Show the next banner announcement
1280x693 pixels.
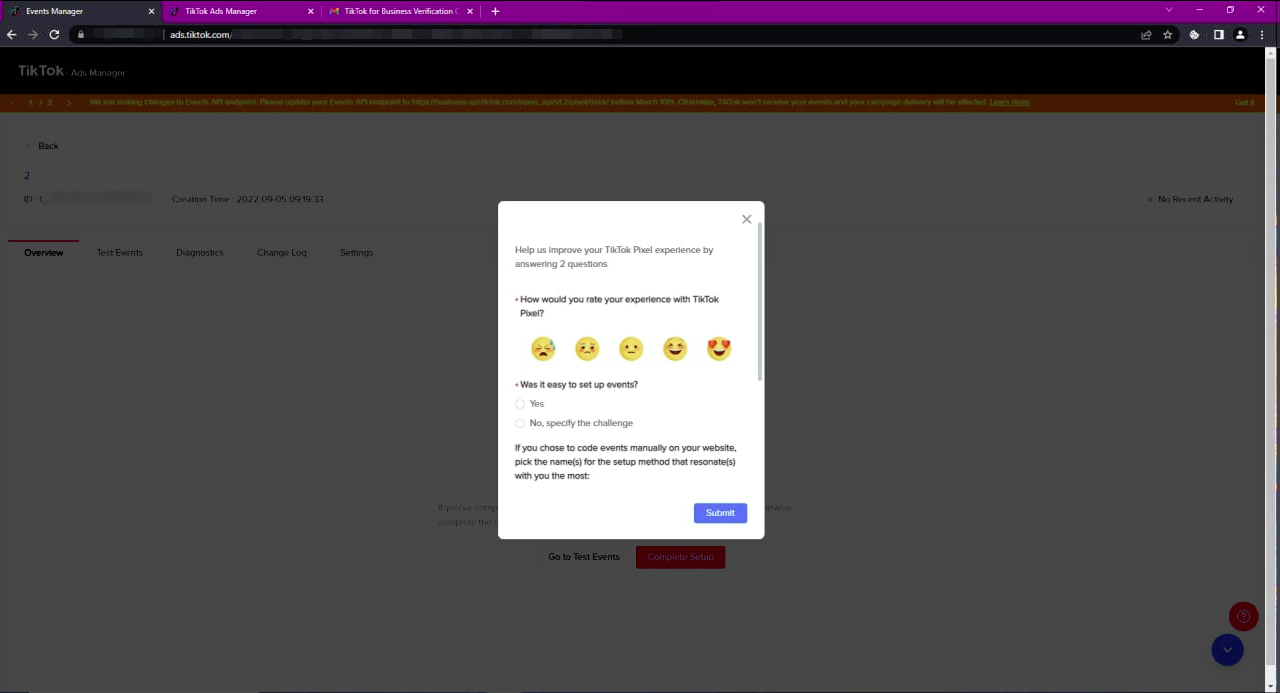coord(69,102)
